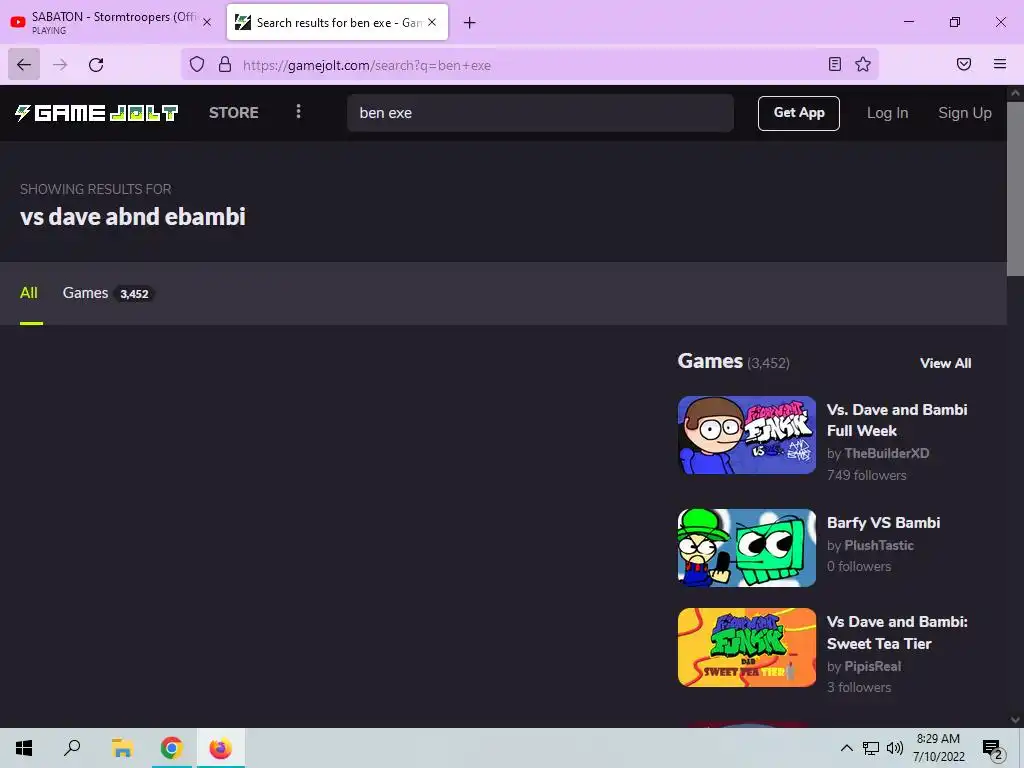Open PlushTastic developer profile
Screen dimensions: 1024x768
[878, 545]
